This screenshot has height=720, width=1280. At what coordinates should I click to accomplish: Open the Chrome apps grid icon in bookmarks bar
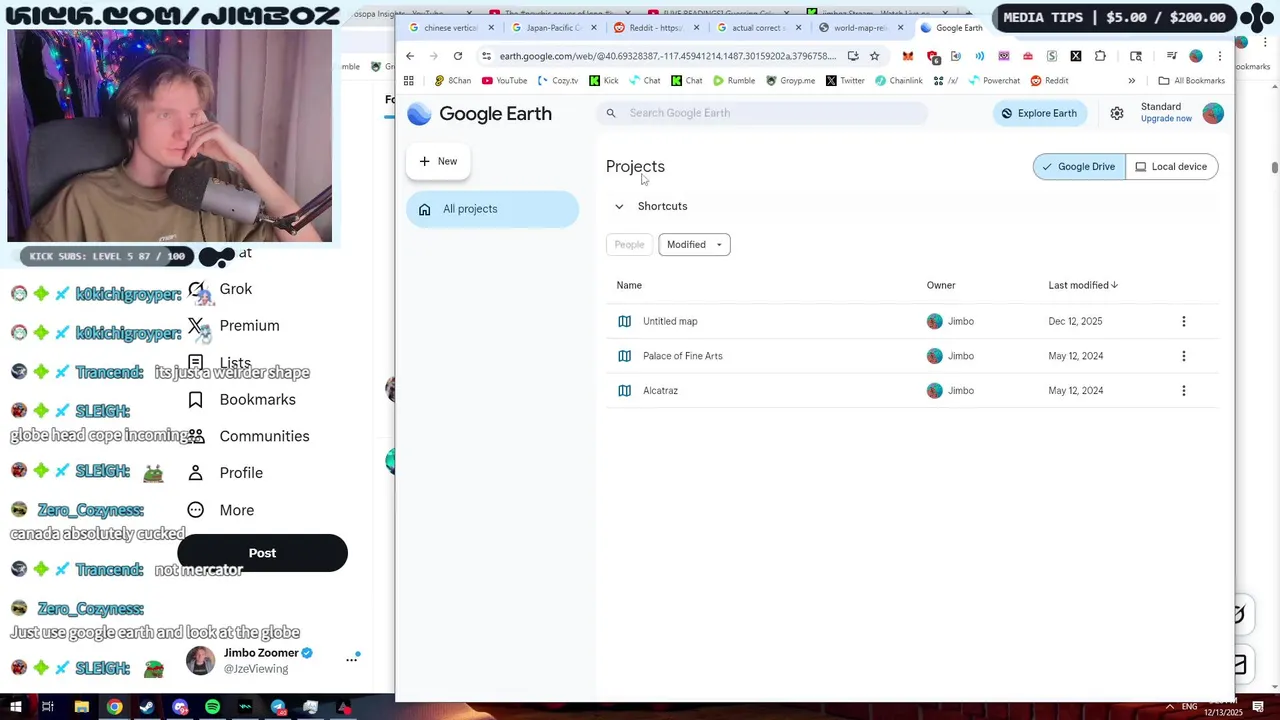pos(408,81)
